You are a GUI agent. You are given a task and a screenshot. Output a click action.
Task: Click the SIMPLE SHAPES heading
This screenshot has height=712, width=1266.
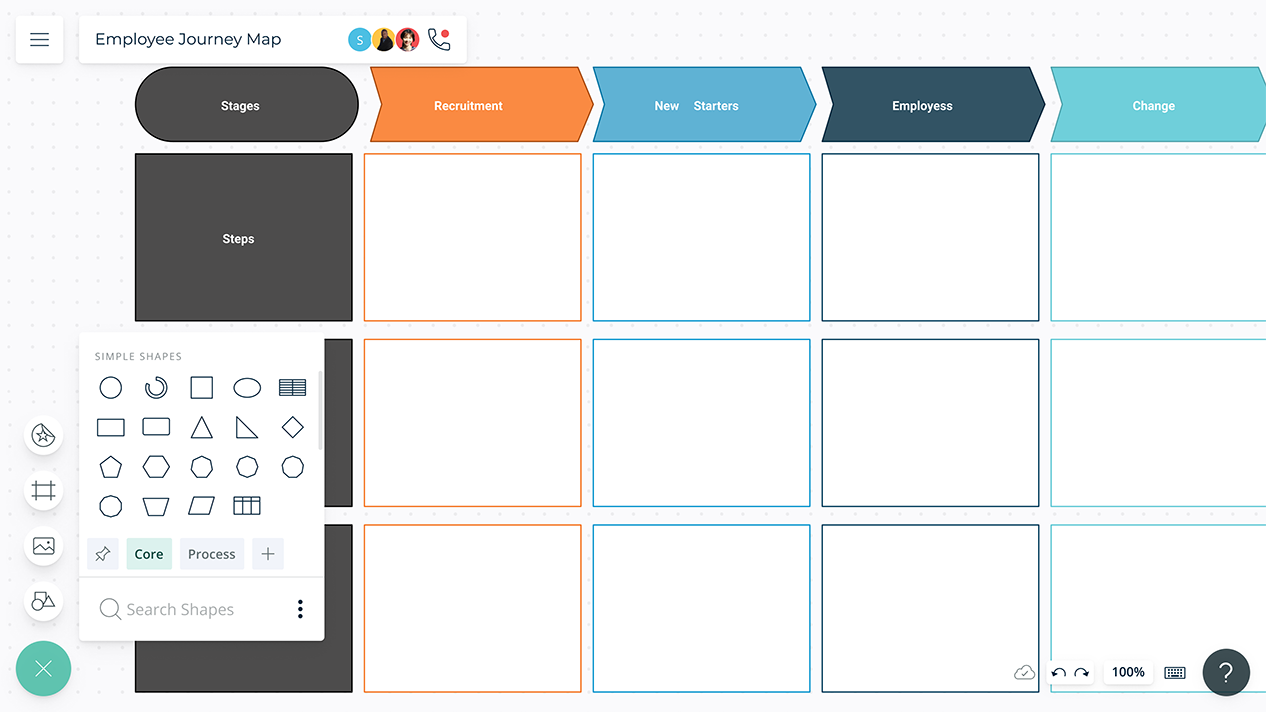coord(138,356)
